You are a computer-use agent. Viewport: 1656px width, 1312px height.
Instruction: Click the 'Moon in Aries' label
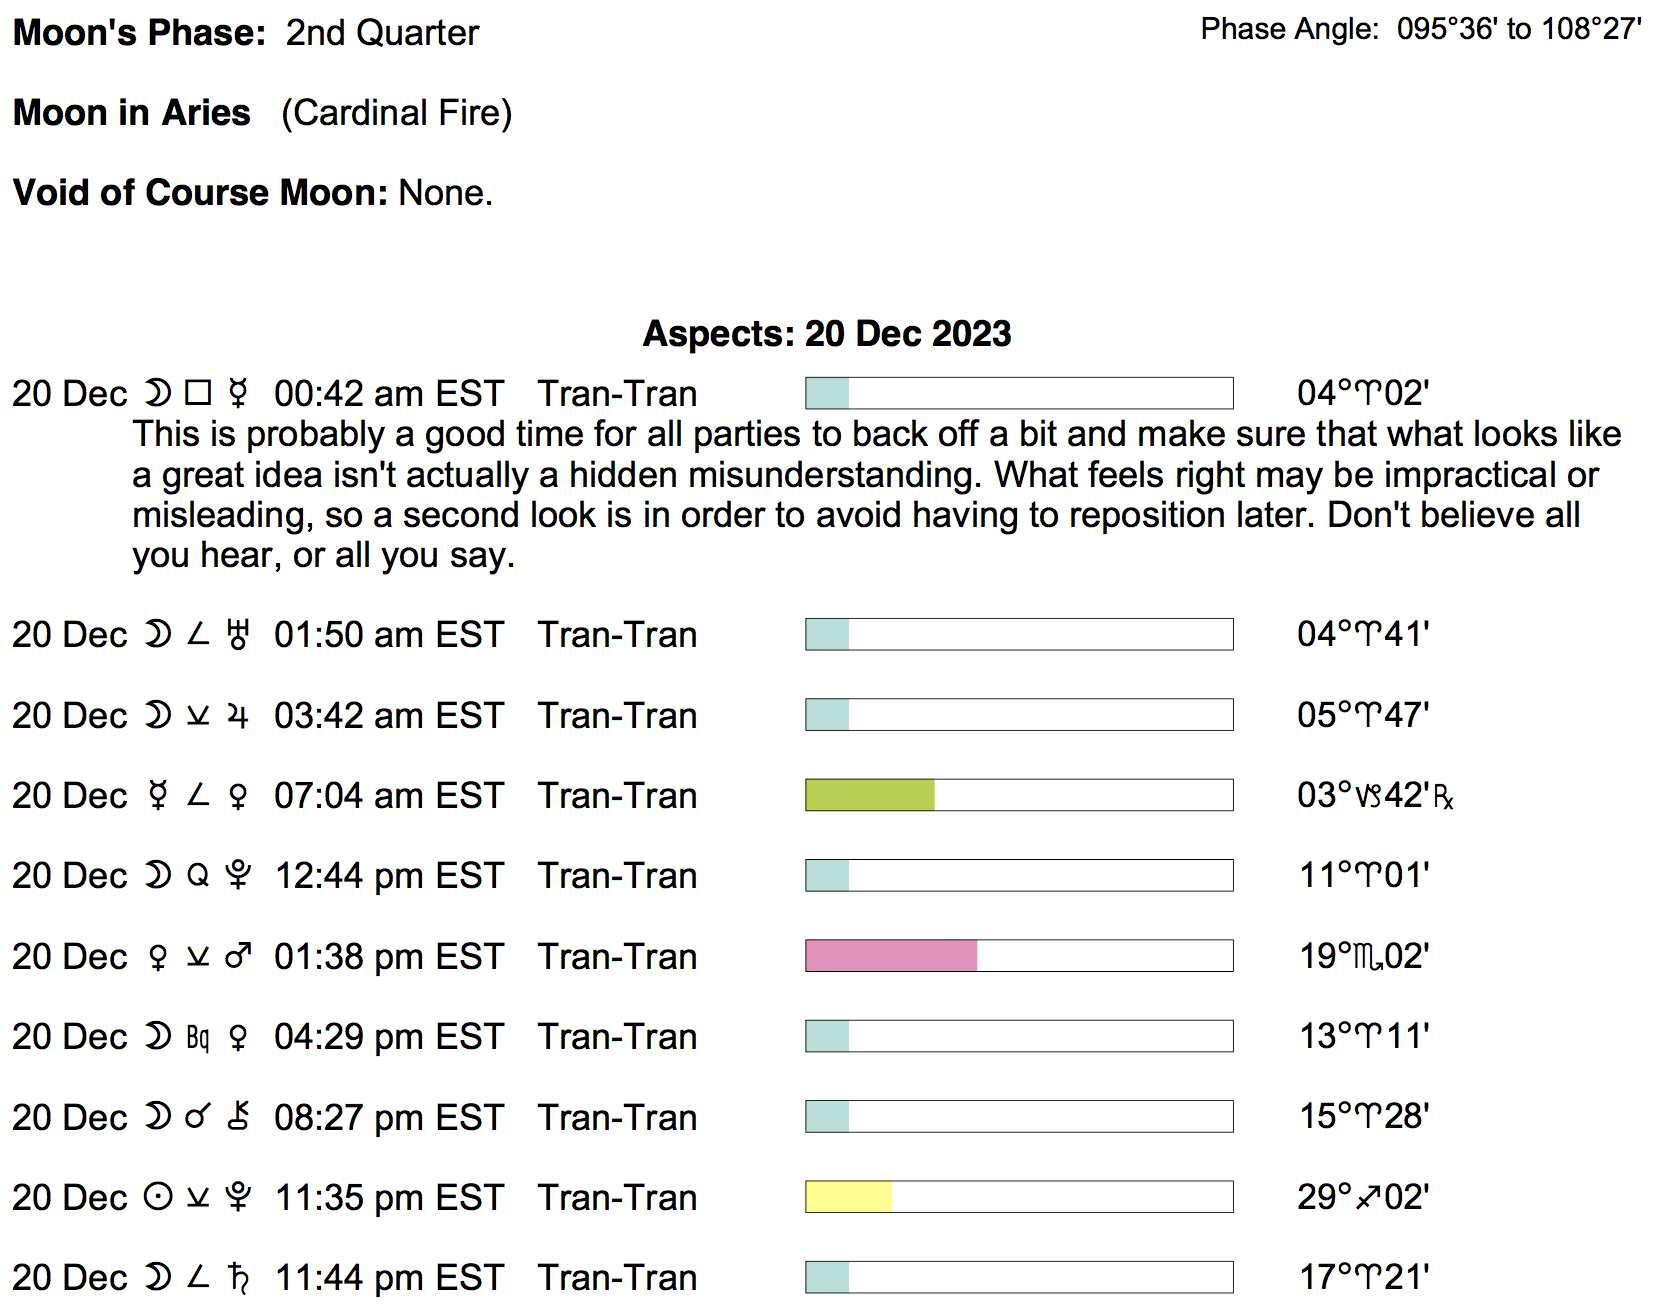coord(132,113)
